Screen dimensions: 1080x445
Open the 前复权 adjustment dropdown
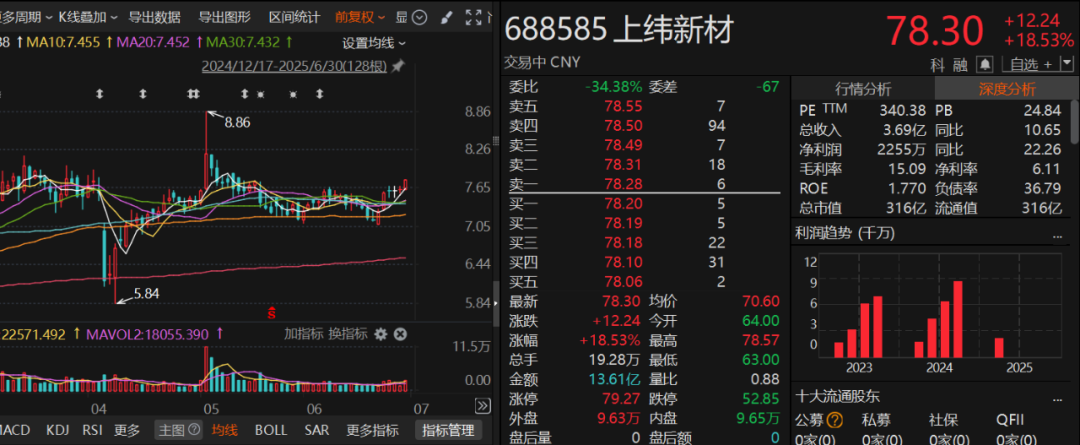(359, 17)
